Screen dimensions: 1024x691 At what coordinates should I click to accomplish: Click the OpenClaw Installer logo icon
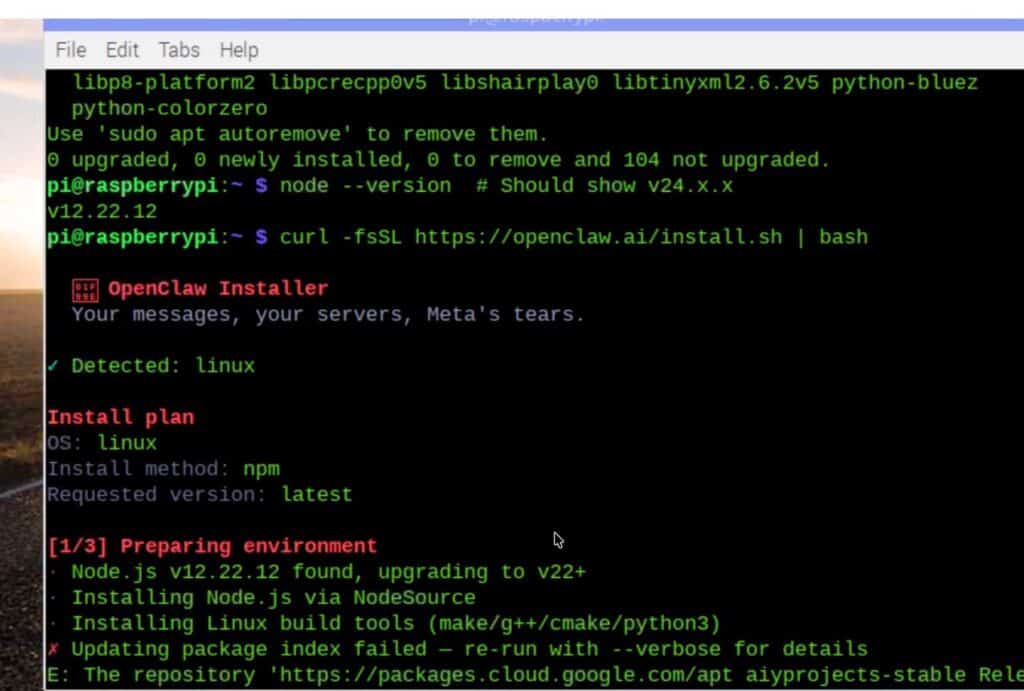[87, 288]
